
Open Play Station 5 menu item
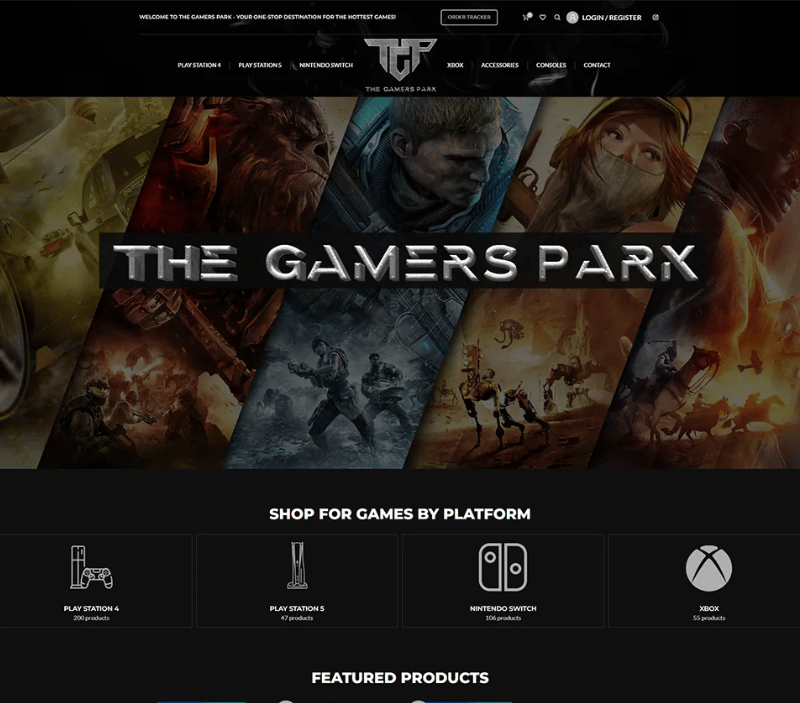(x=260, y=65)
